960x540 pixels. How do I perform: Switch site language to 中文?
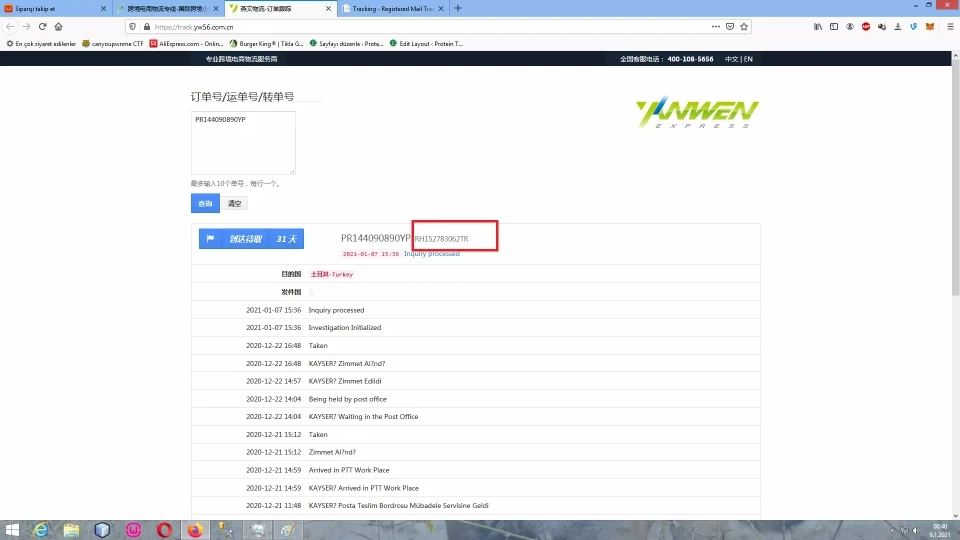pos(731,59)
